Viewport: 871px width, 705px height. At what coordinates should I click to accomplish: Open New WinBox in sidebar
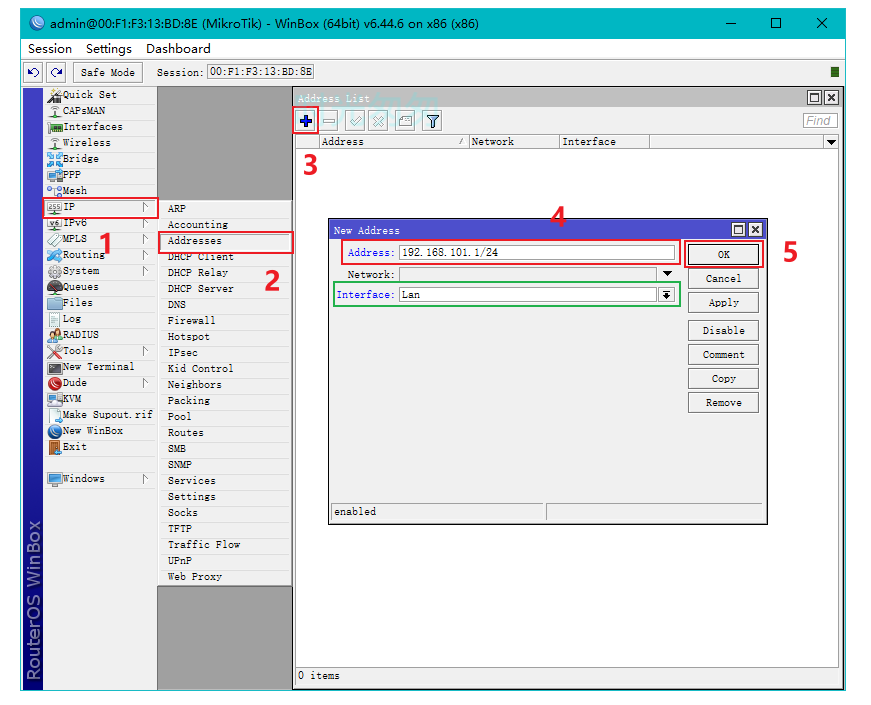[x=100, y=432]
